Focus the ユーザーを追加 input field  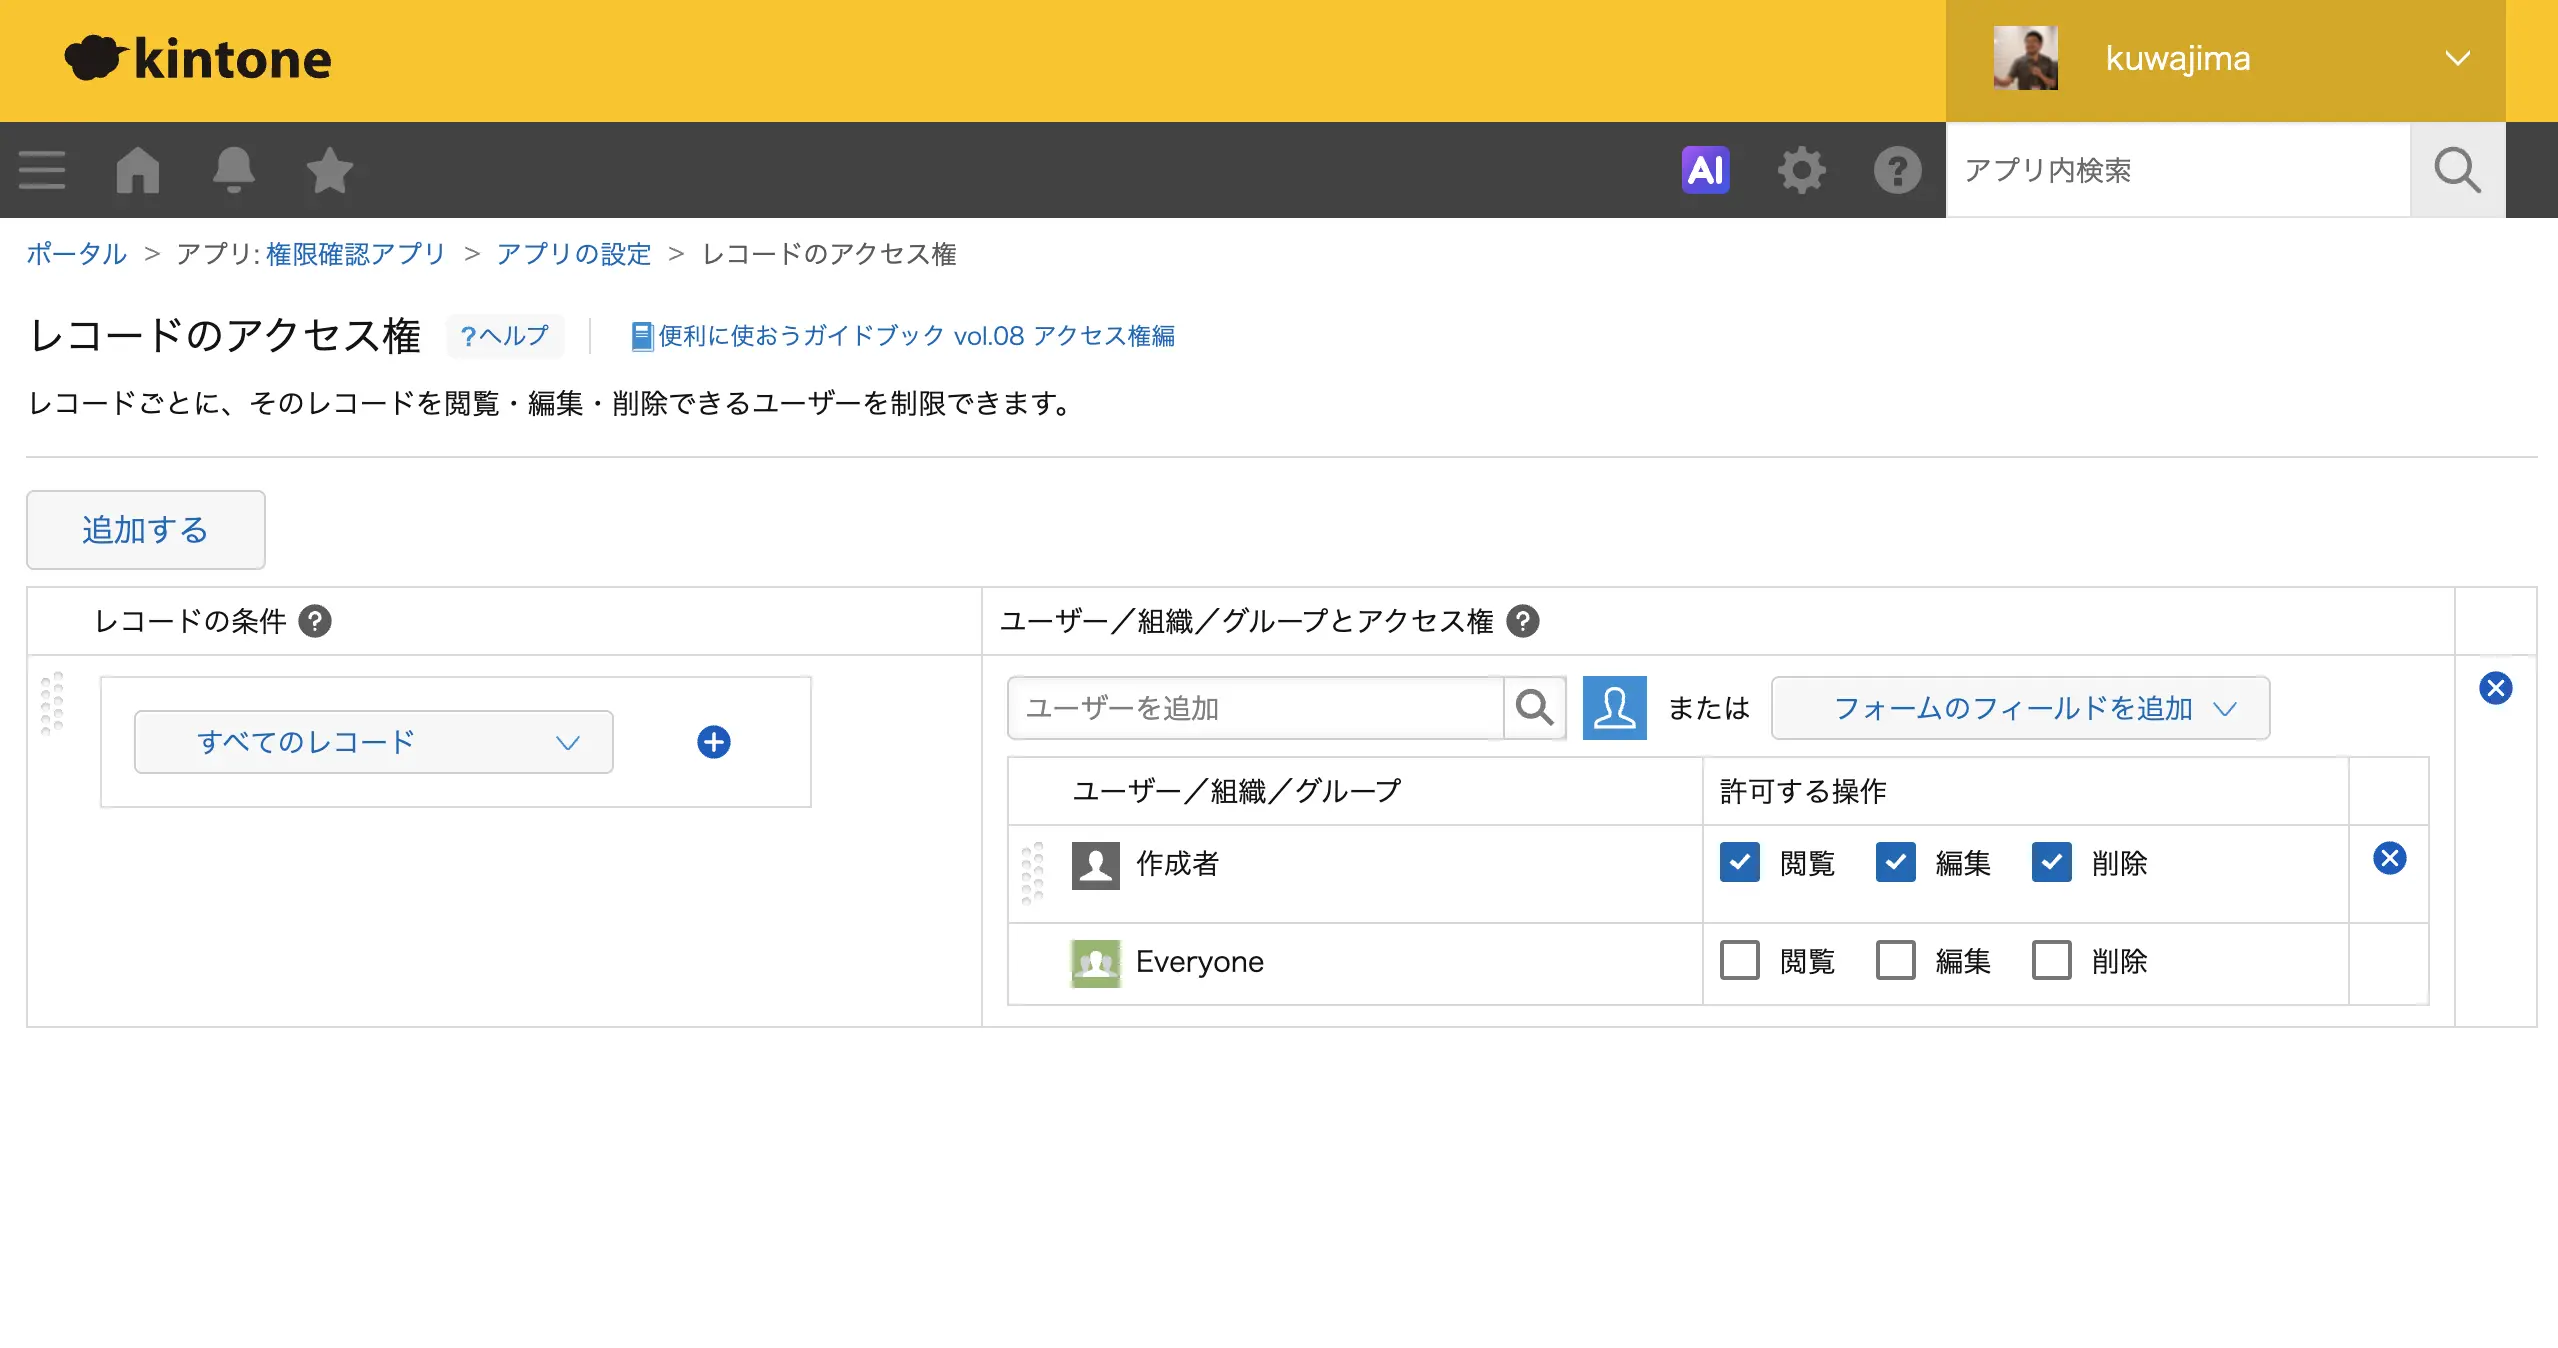pyautogui.click(x=1256, y=708)
